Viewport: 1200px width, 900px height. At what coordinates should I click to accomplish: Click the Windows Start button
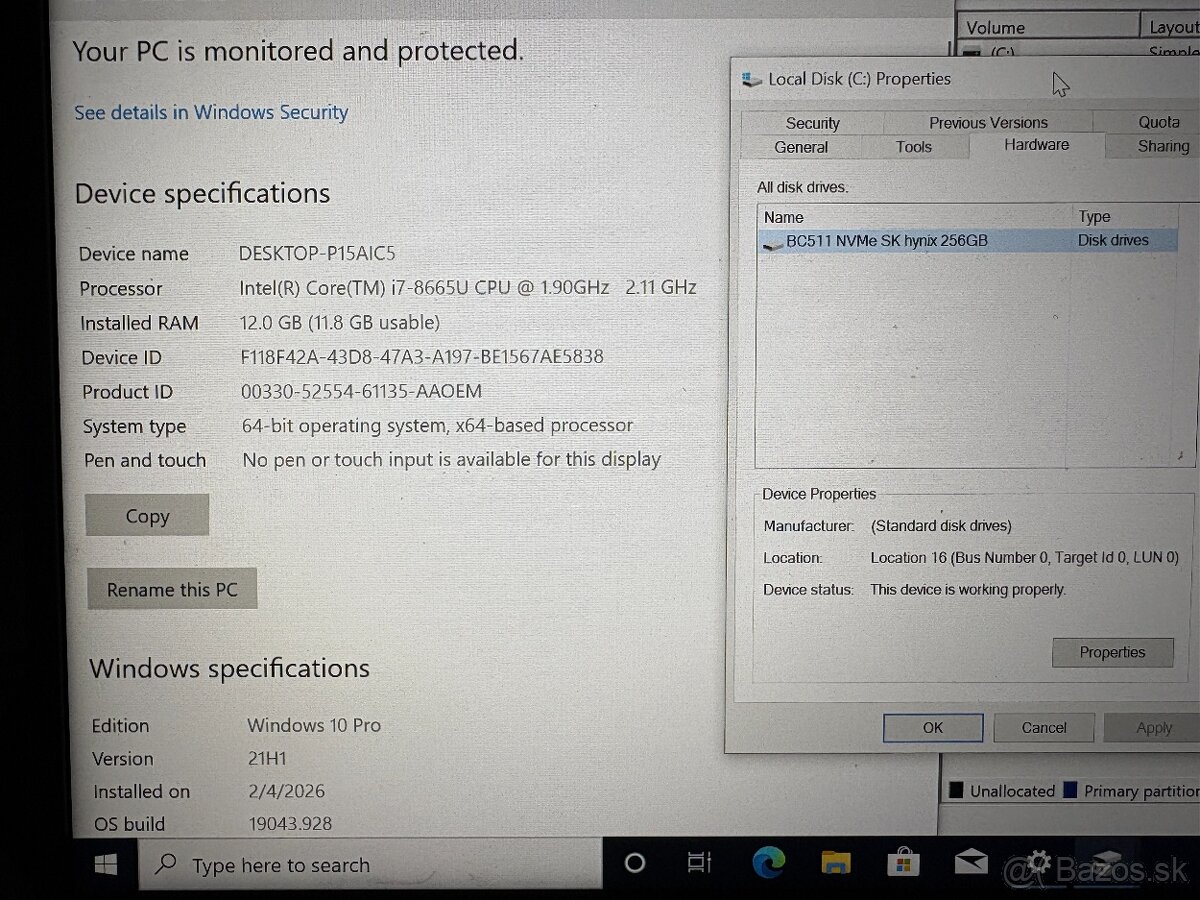coord(104,863)
